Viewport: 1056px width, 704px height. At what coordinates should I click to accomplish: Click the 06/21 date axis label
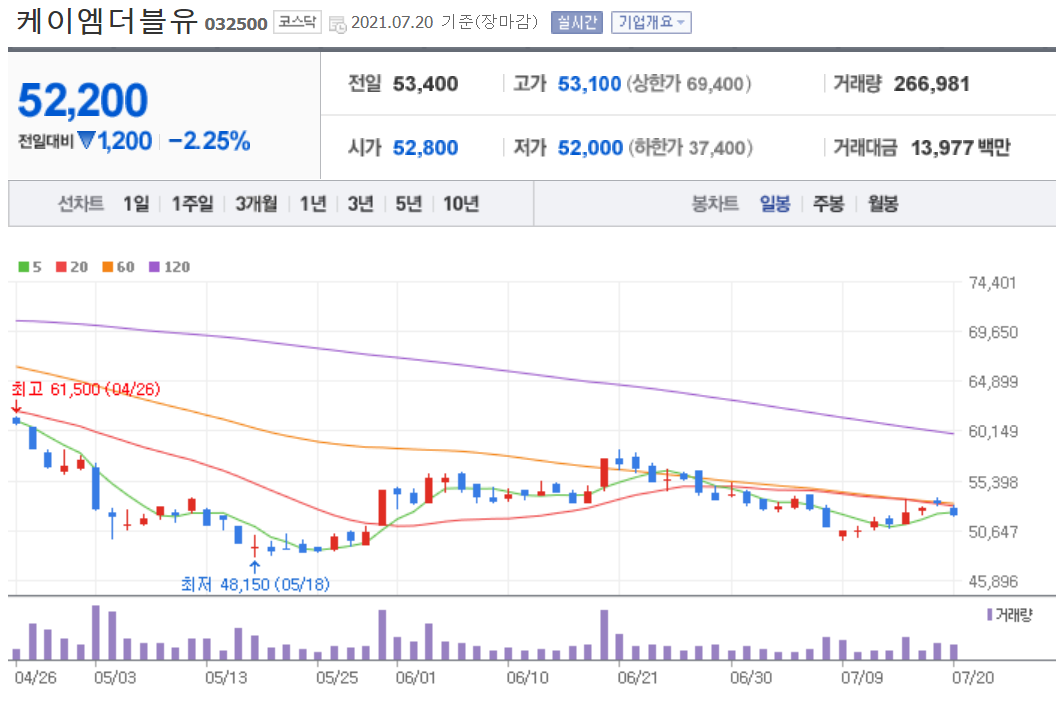(x=637, y=677)
